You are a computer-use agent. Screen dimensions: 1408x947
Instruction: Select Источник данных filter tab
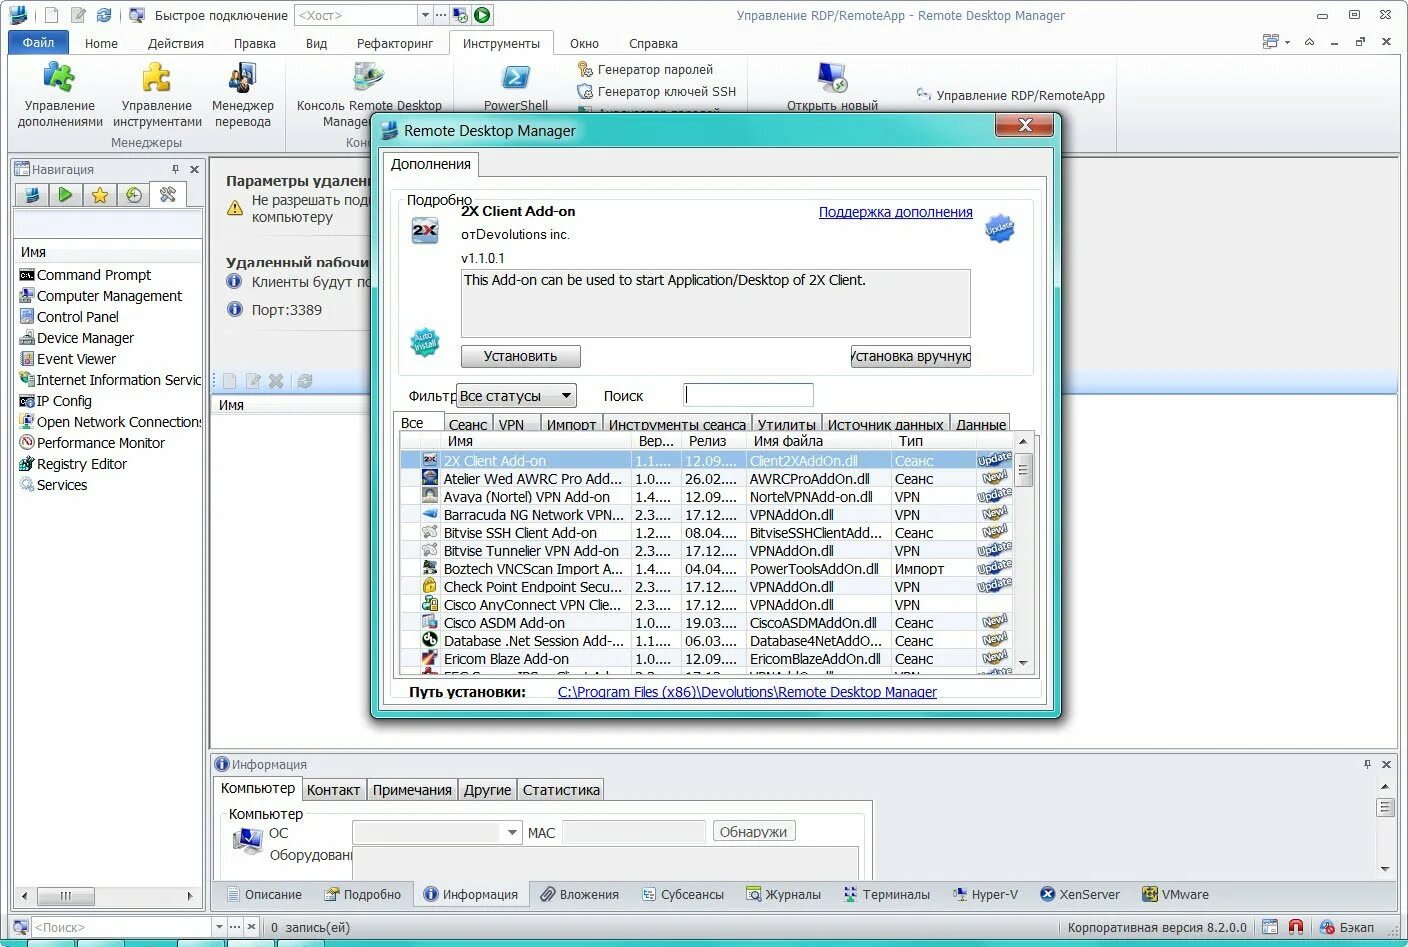885,424
